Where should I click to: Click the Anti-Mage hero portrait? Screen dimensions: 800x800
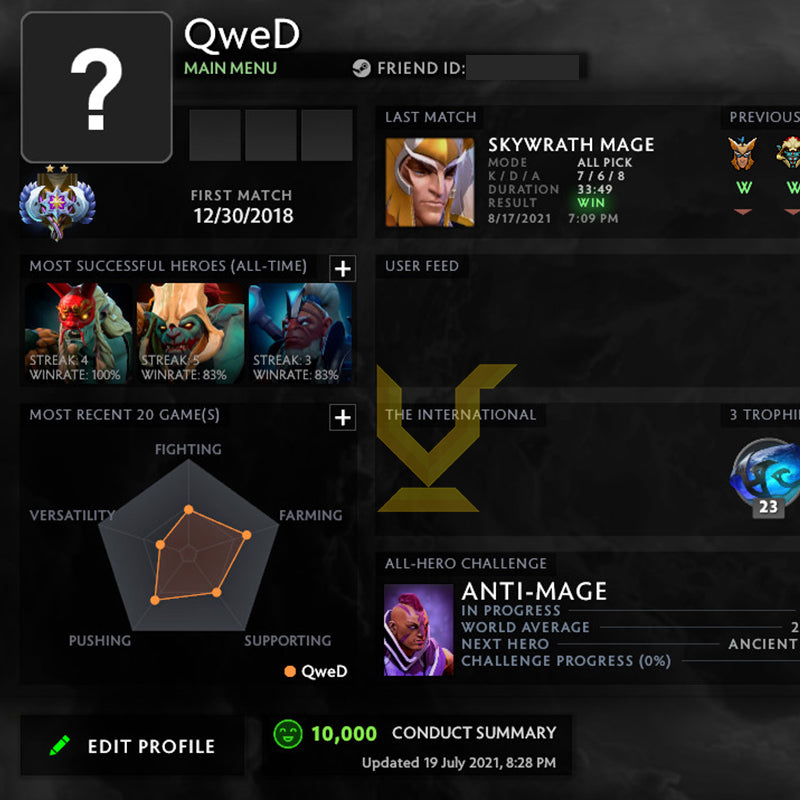418,630
